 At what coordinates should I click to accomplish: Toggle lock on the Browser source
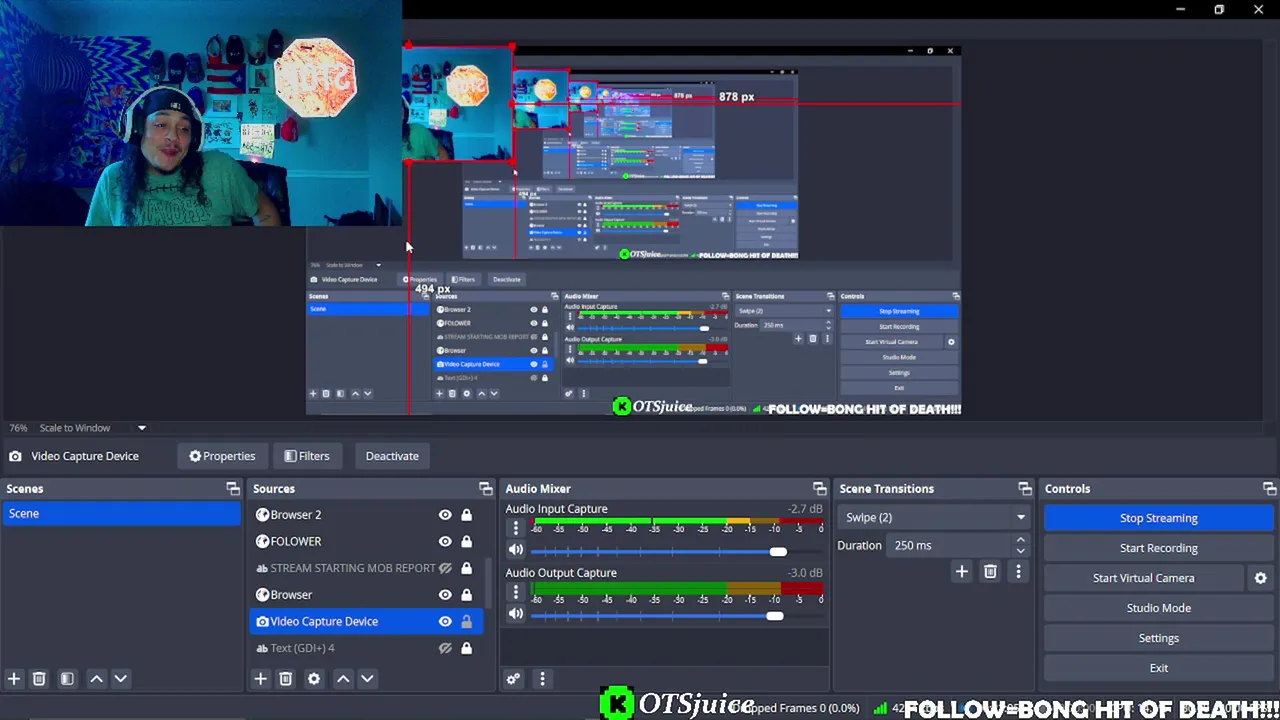(x=466, y=595)
